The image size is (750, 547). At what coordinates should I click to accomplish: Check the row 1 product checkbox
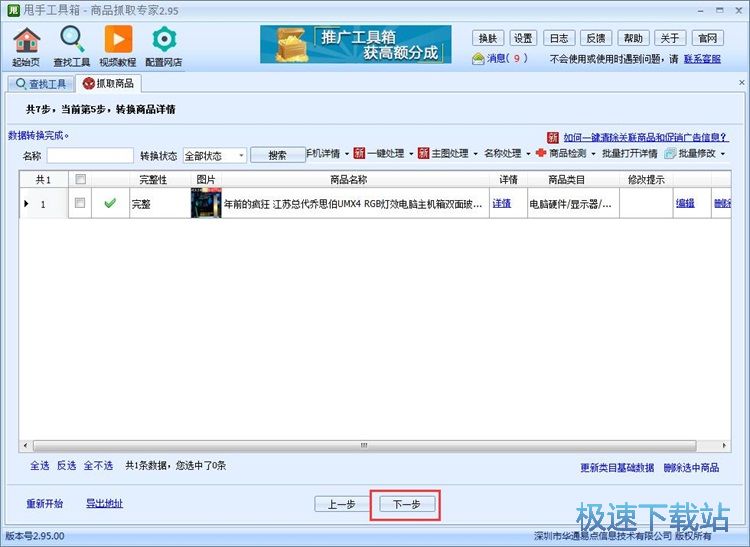(x=80, y=203)
